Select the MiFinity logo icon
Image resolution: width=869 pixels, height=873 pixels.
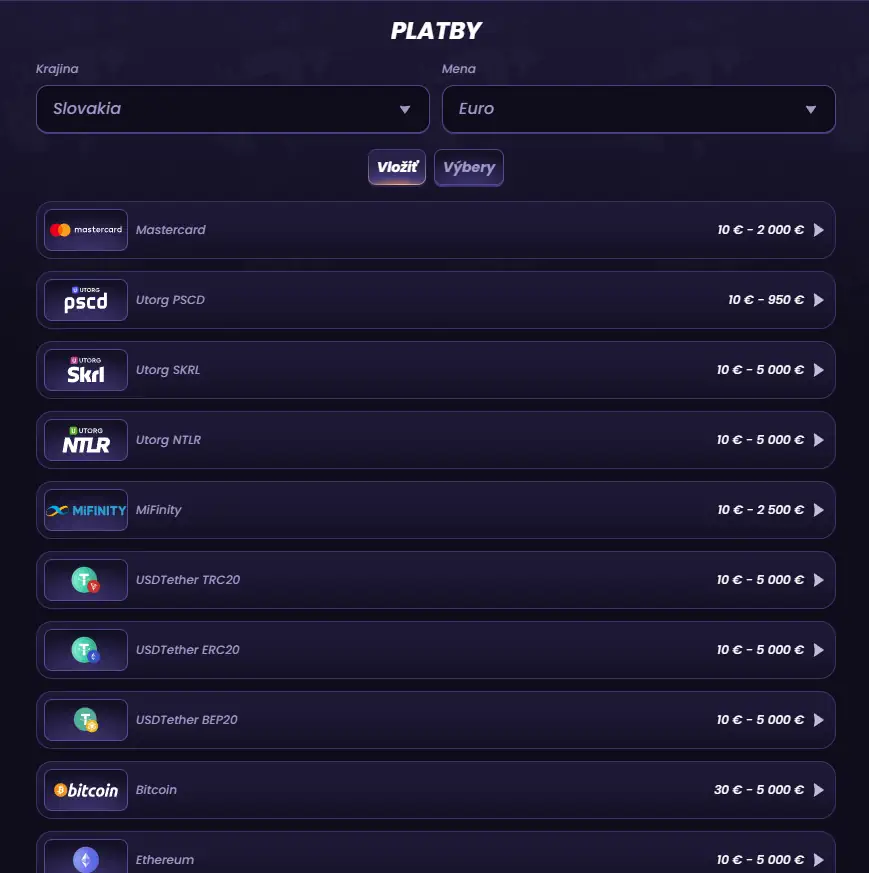86,510
